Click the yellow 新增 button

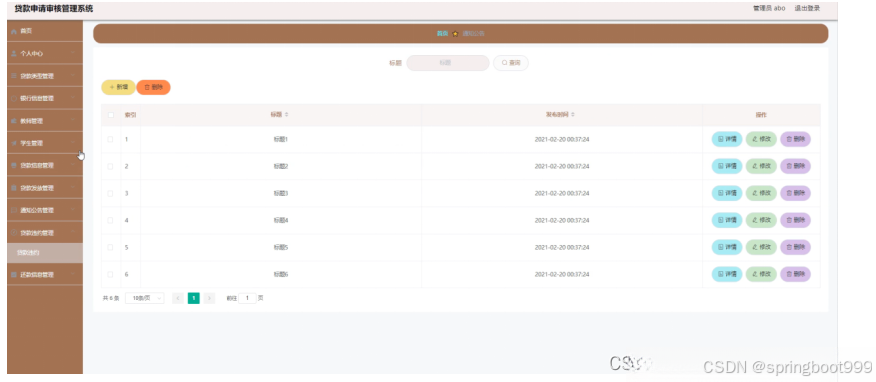pos(118,87)
